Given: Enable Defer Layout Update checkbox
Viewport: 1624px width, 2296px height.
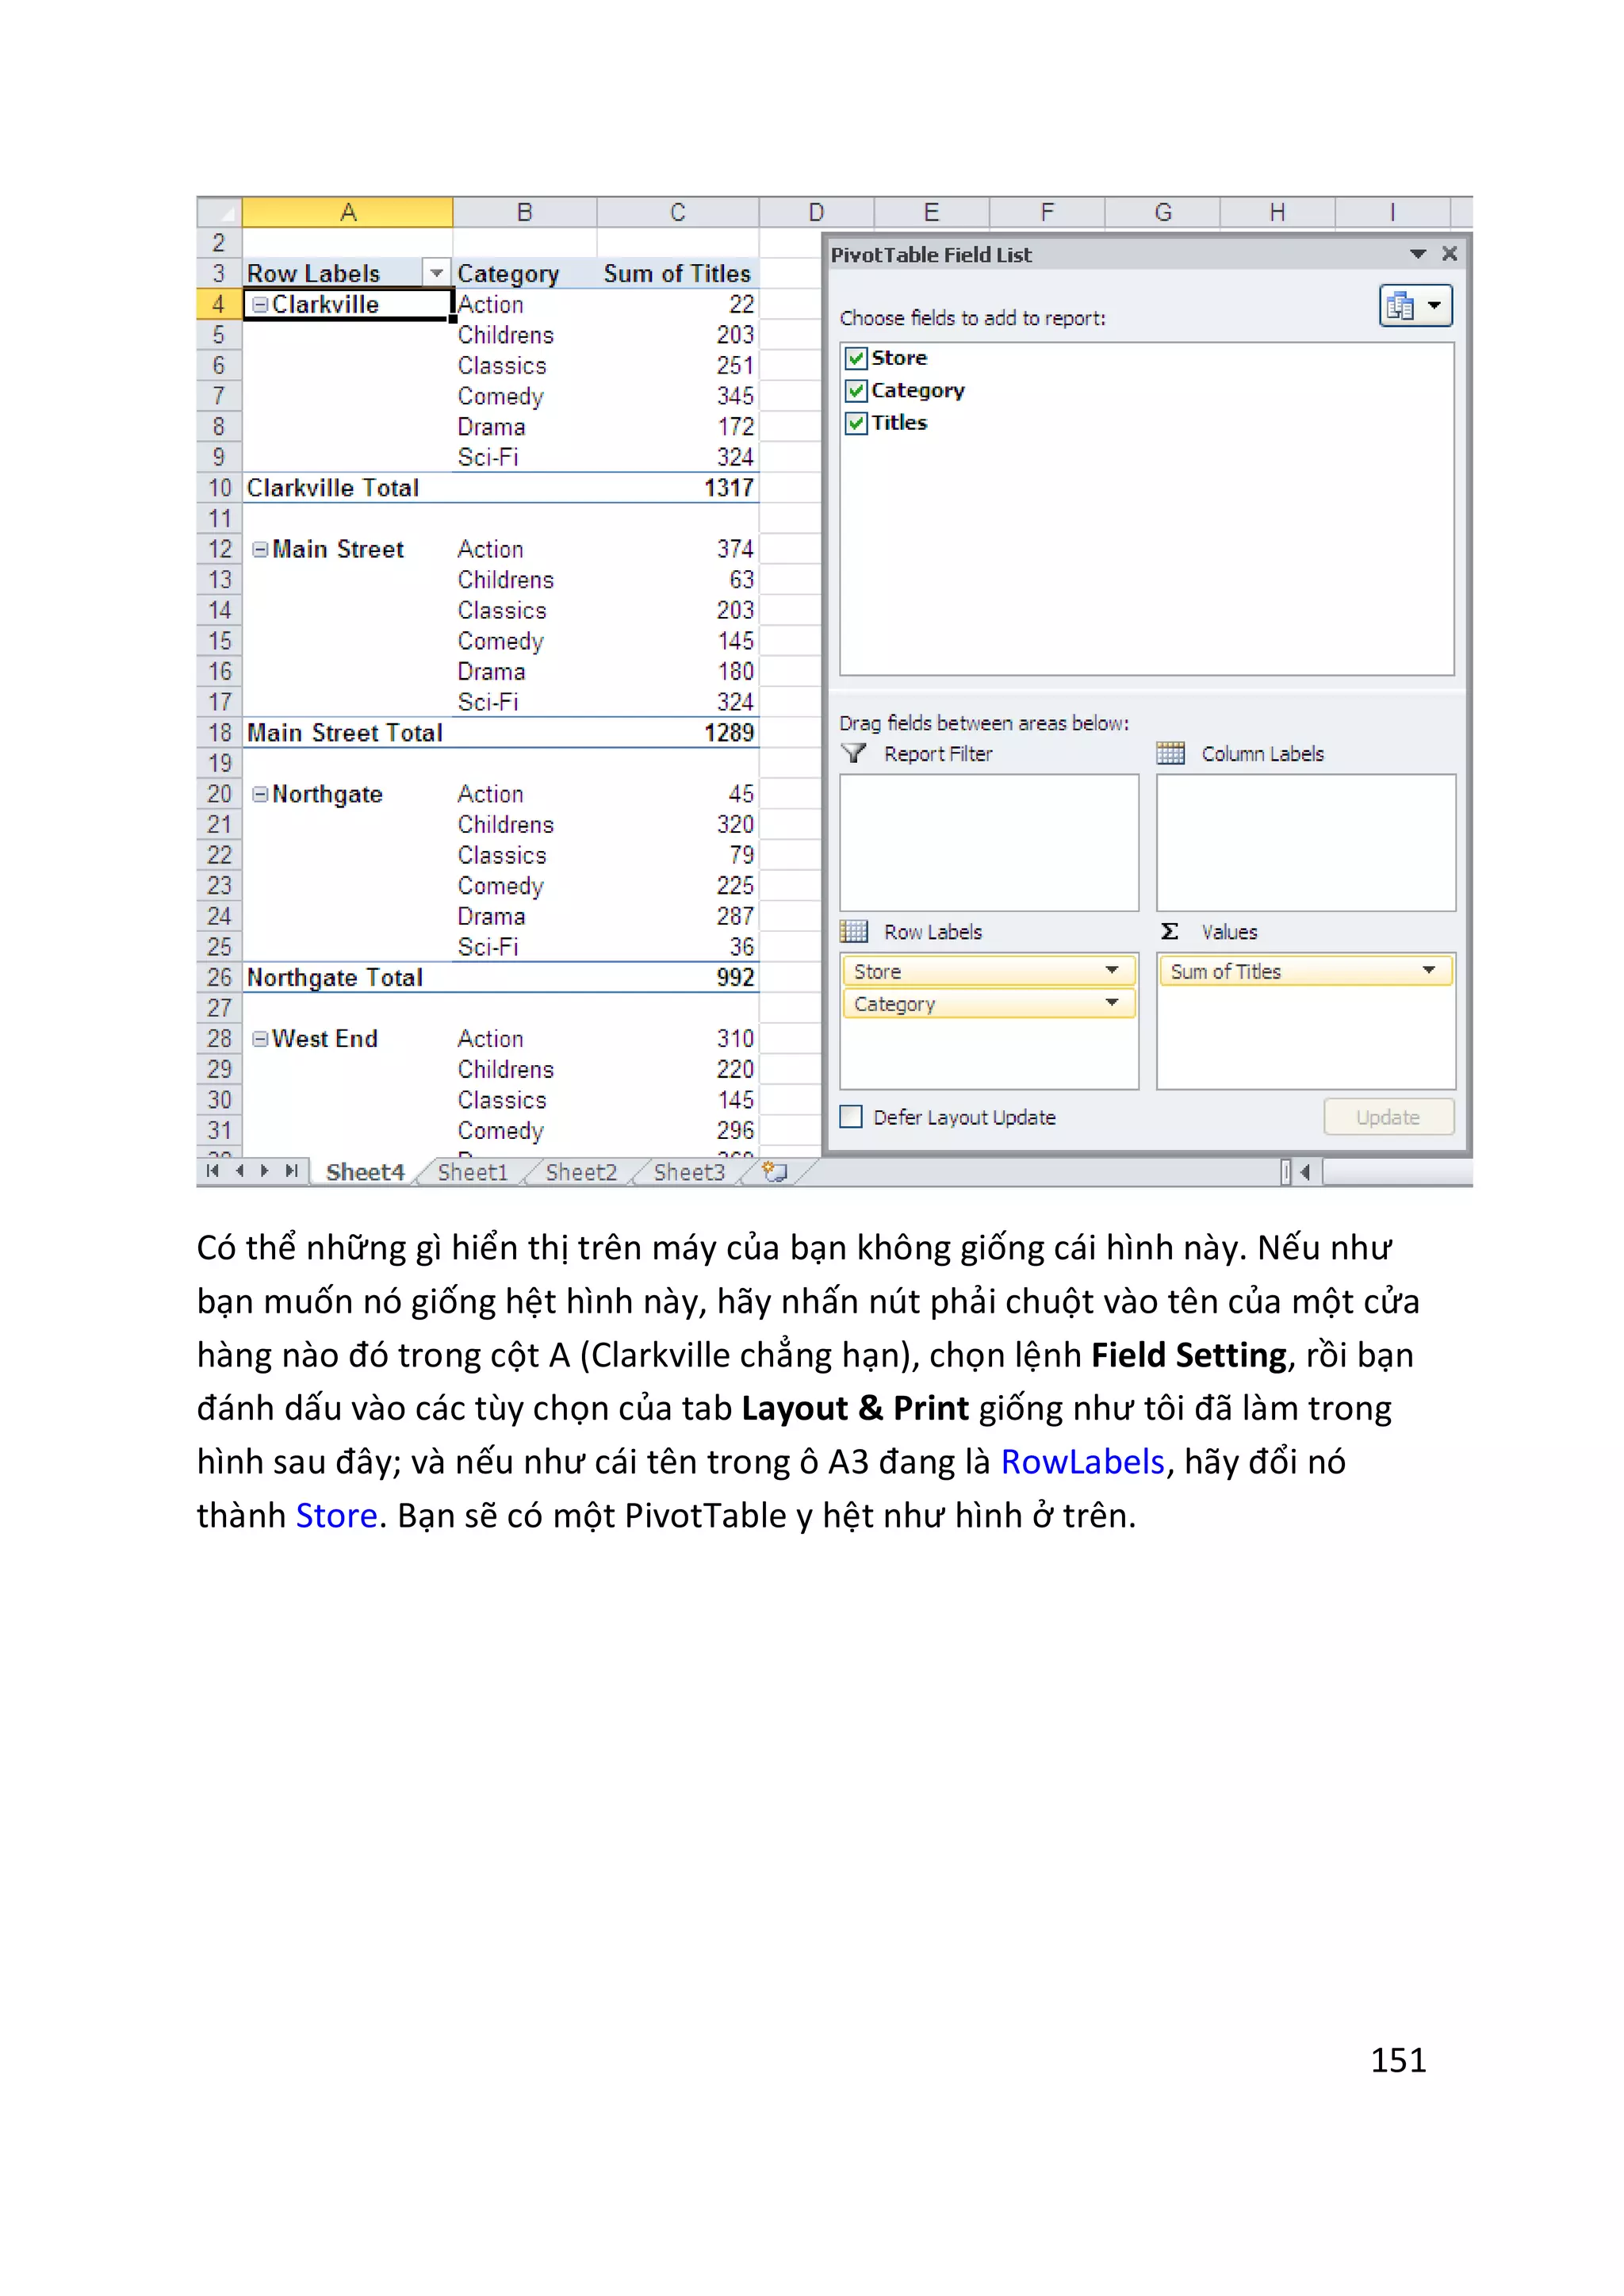Looking at the screenshot, I should [851, 1117].
